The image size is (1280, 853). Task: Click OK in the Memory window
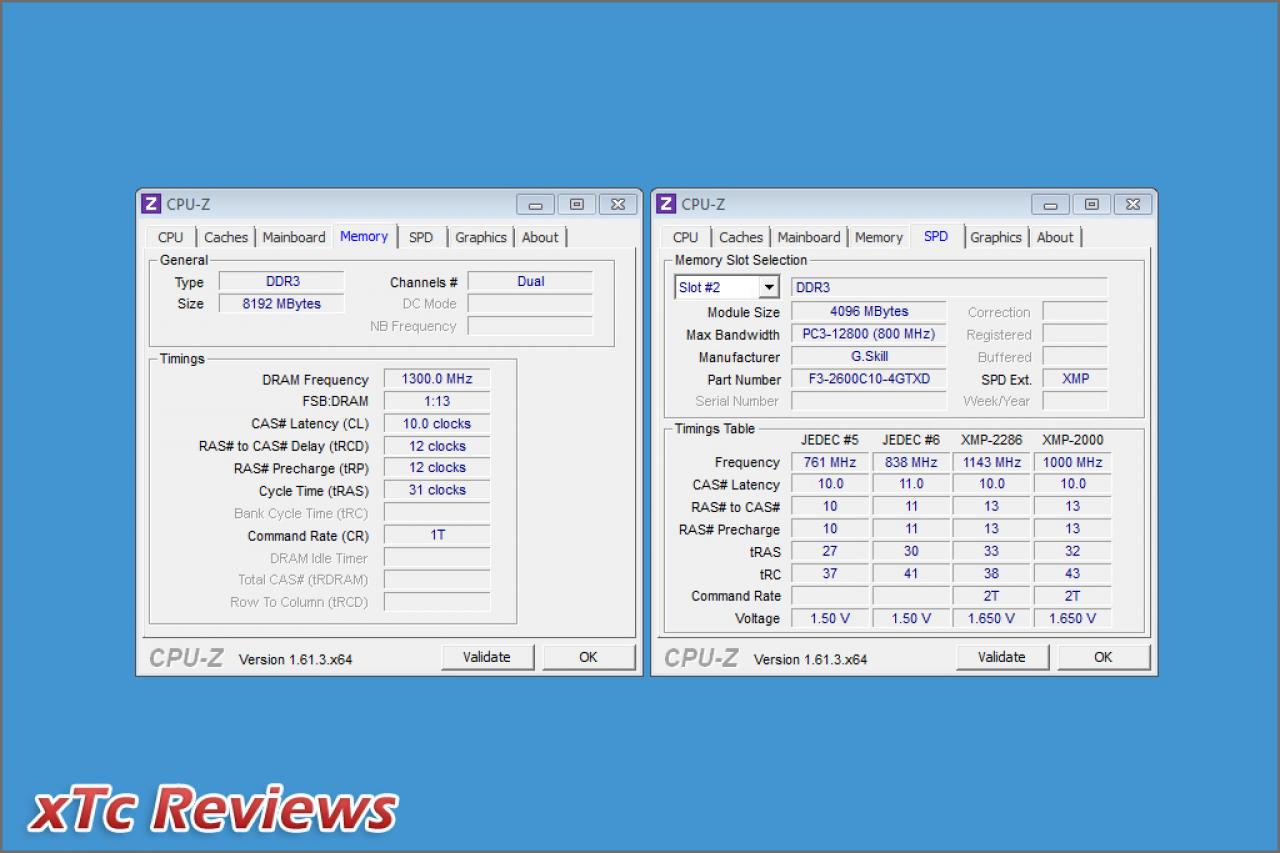click(588, 657)
